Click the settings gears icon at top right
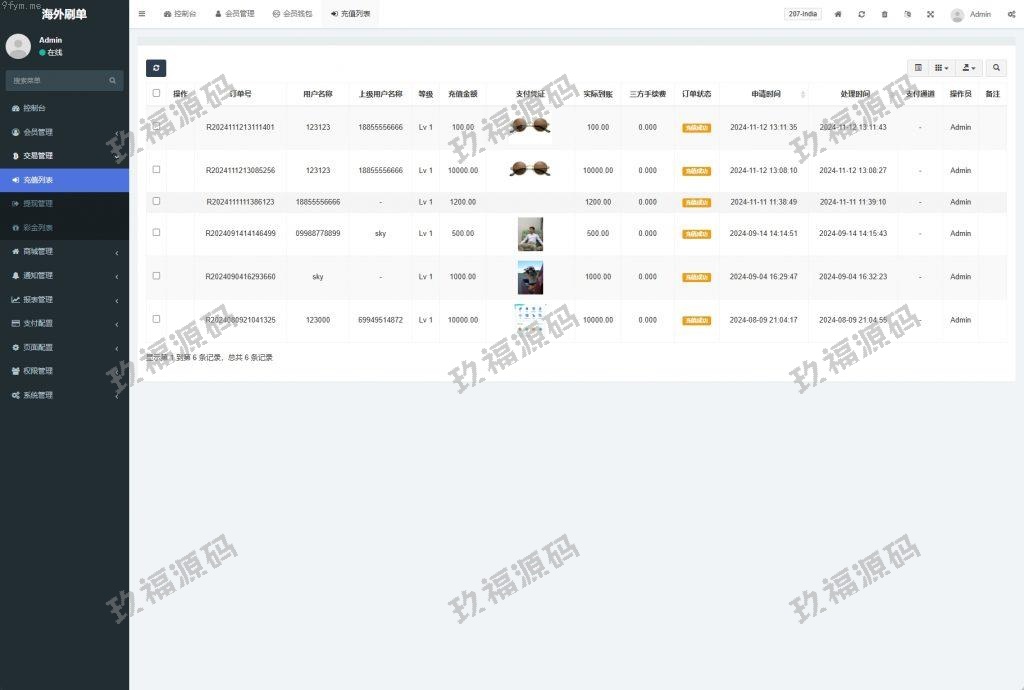Screen dimensions: 1024x690 tap(1011, 14)
